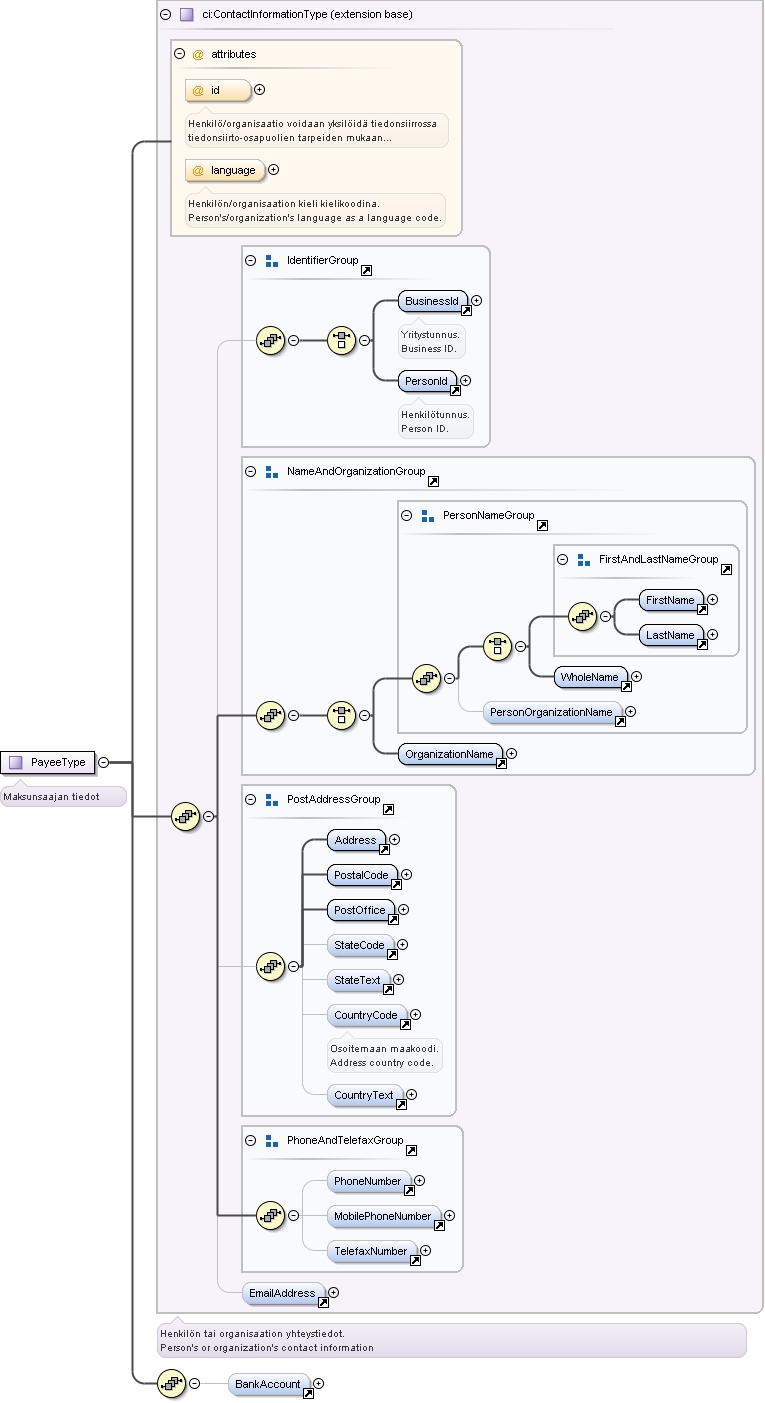Select the EmailAddress element
The width and height of the screenshot is (765, 1403).
point(284,1294)
